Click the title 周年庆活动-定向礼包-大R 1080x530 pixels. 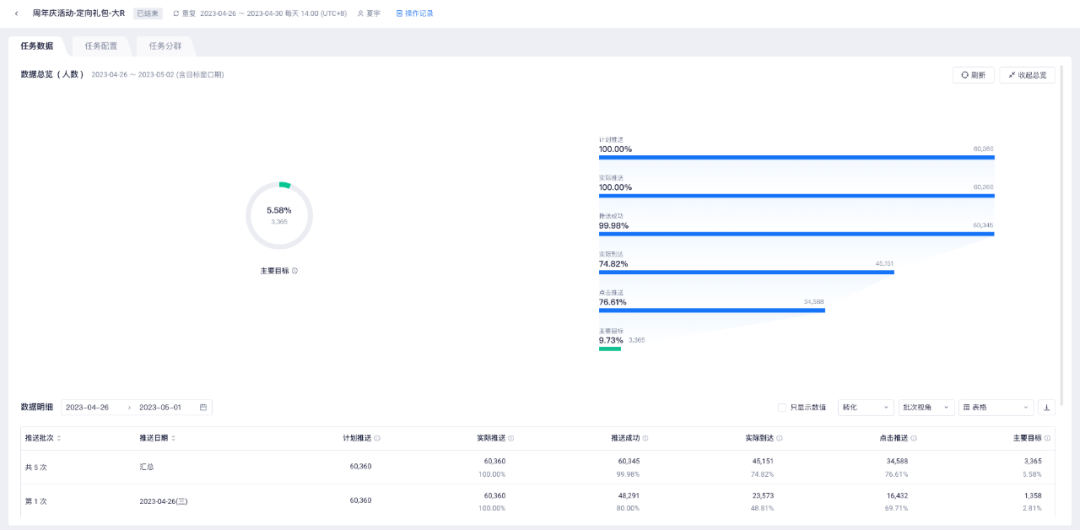(x=79, y=14)
